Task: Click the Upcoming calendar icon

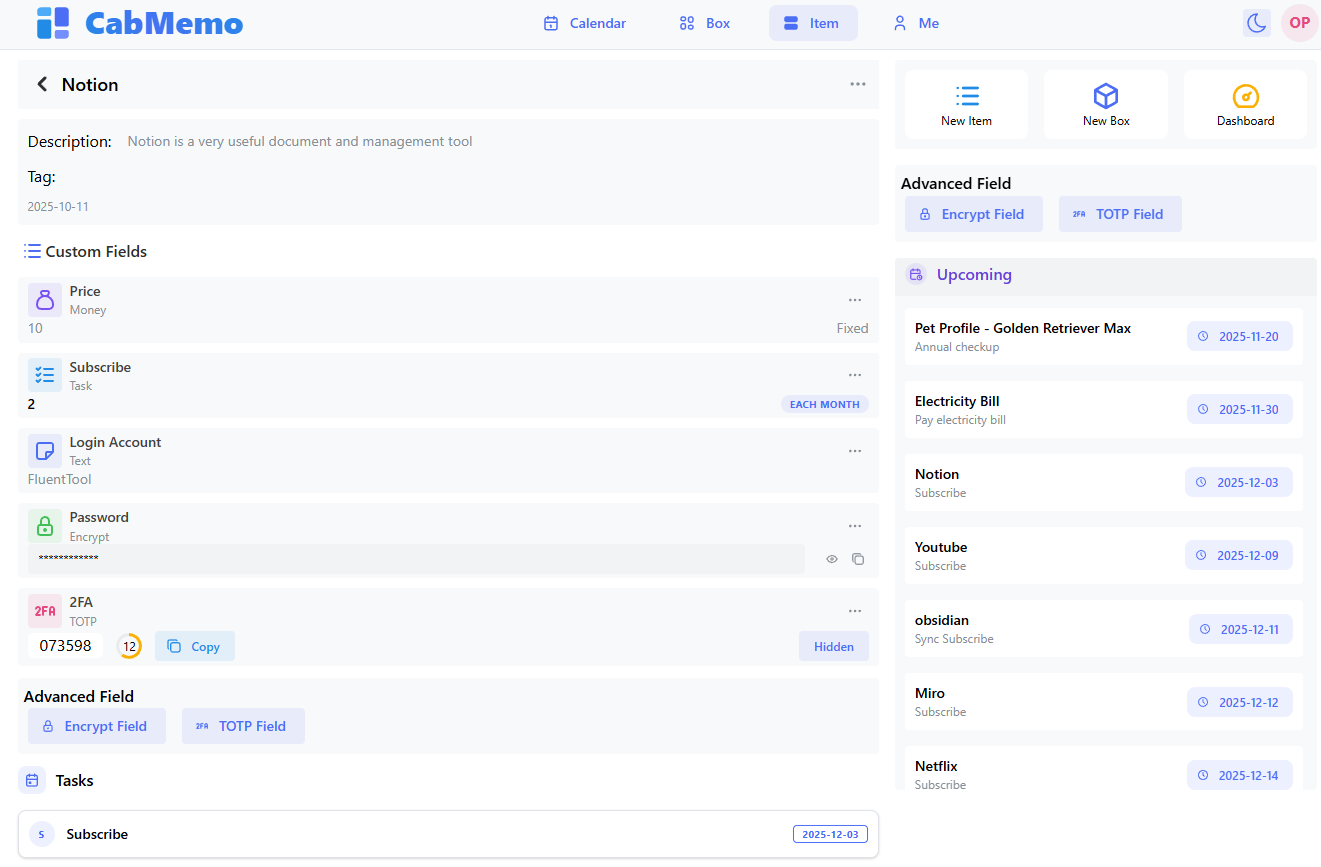Action: point(916,274)
